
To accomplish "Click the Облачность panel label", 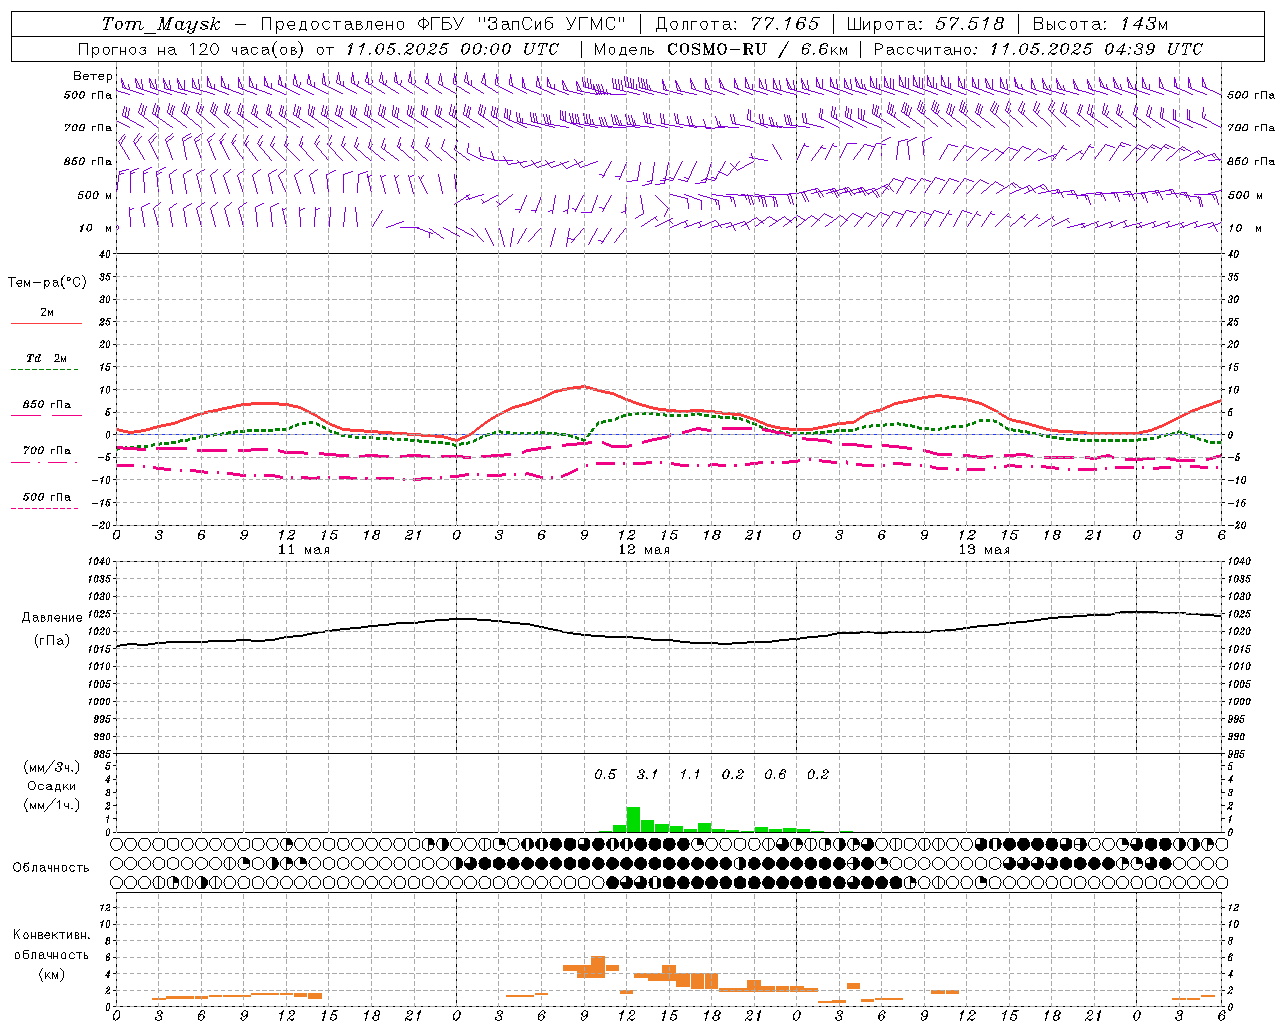I will (51, 868).
